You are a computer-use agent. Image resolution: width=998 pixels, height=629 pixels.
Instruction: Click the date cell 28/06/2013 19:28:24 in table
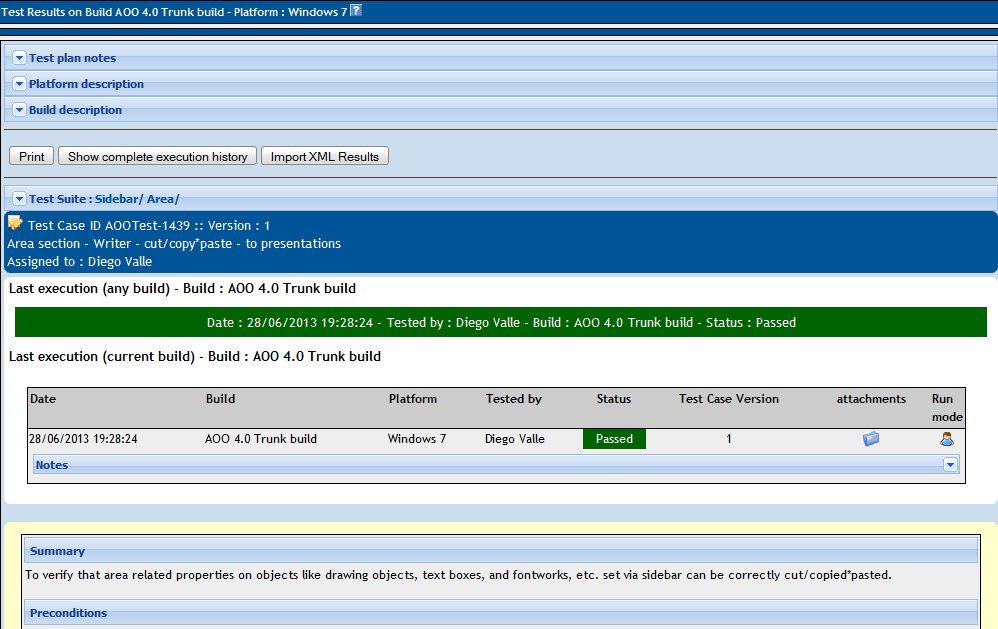pyautogui.click(x=83, y=439)
